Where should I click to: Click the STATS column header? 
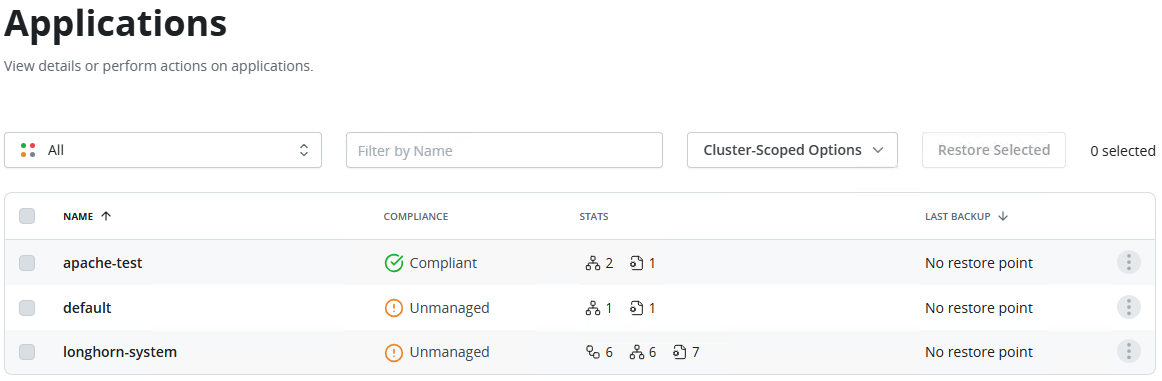point(594,216)
